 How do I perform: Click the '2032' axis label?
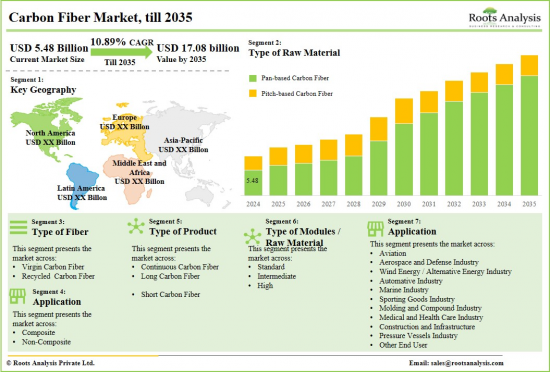(x=454, y=204)
